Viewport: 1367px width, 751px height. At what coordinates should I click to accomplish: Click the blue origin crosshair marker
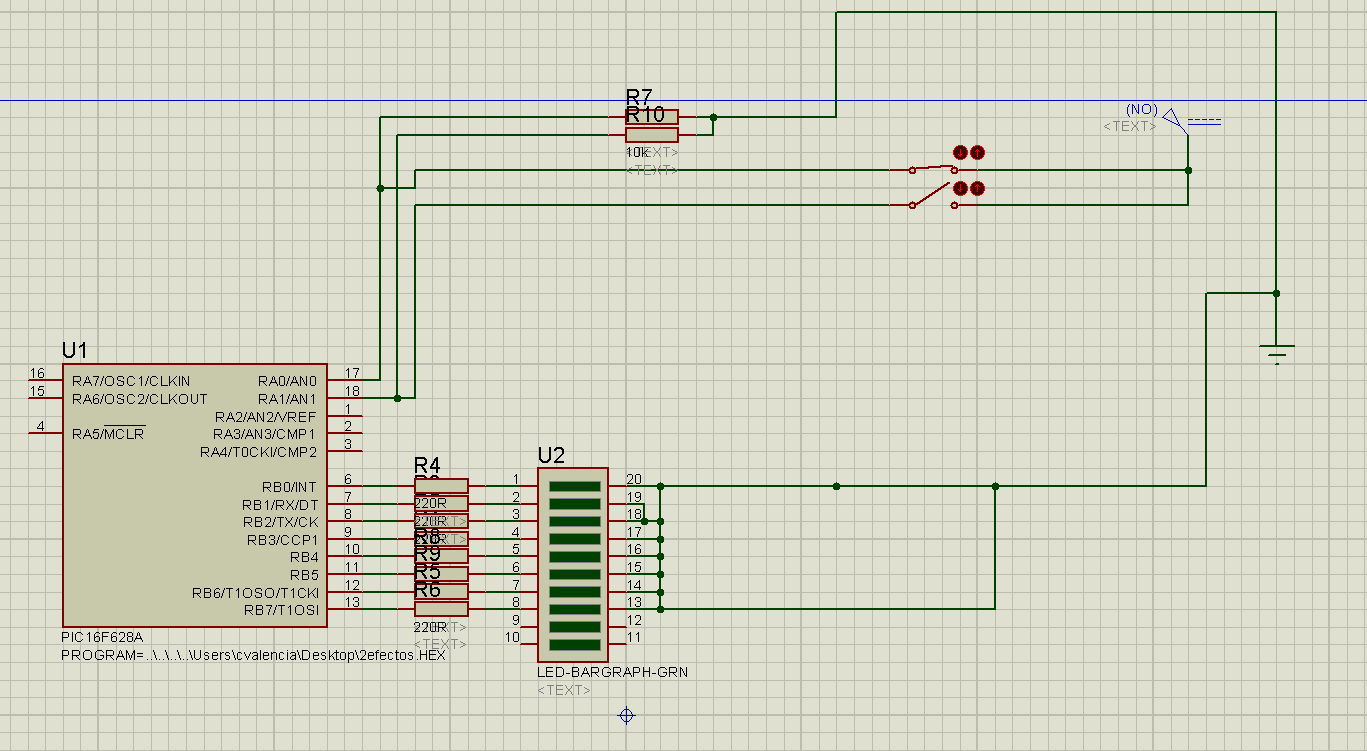point(627,715)
